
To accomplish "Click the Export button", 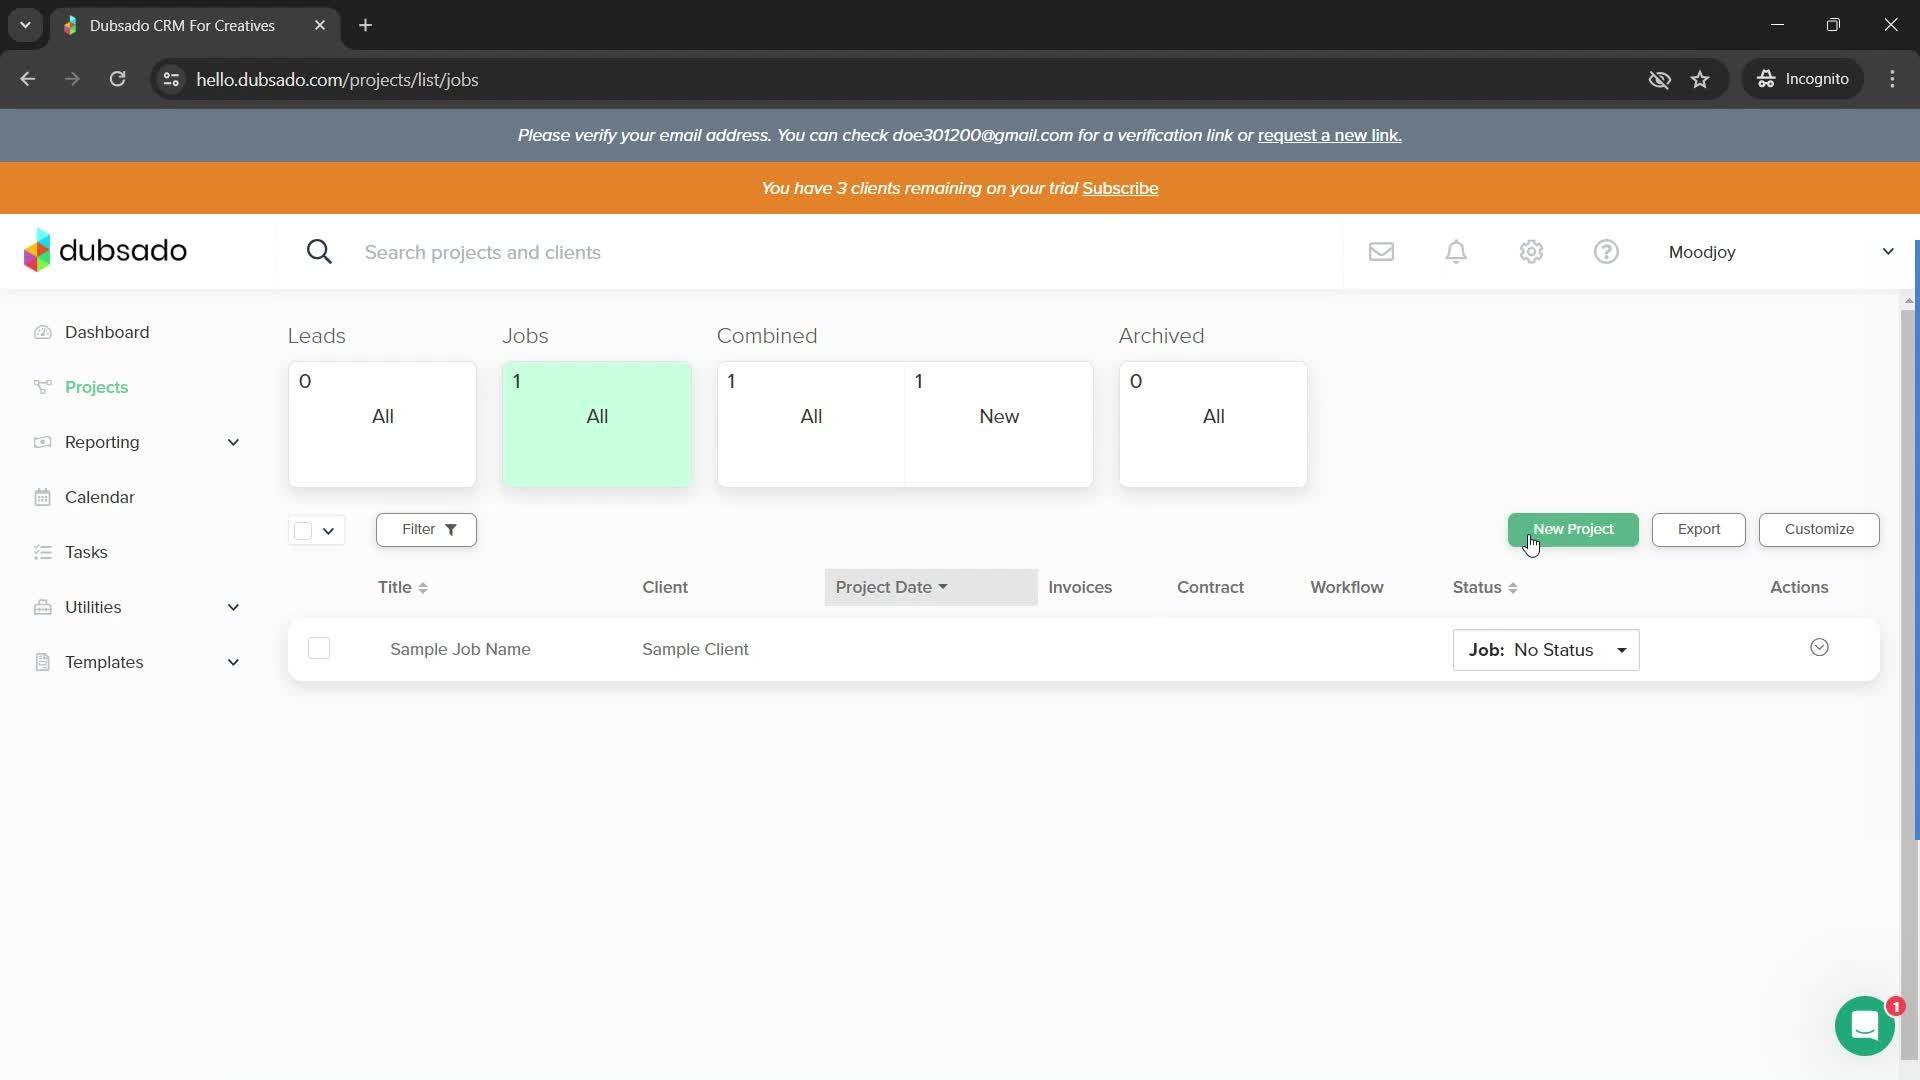I will [x=1698, y=529].
